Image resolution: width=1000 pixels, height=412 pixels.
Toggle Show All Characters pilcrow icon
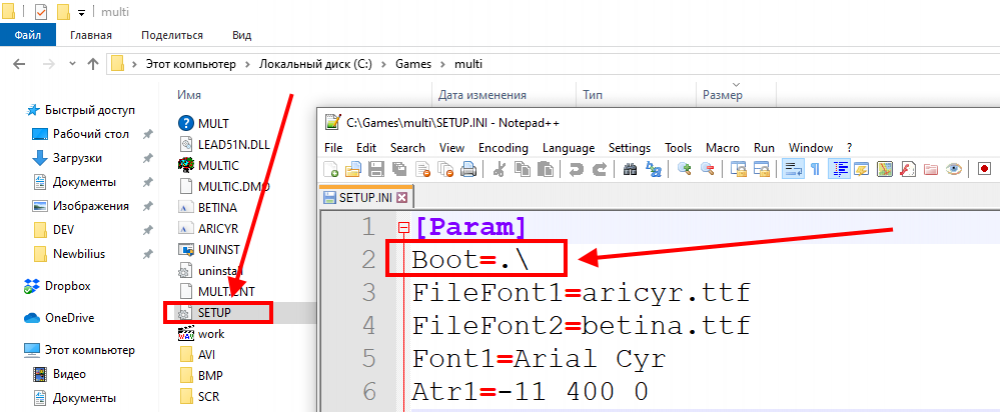[x=815, y=169]
